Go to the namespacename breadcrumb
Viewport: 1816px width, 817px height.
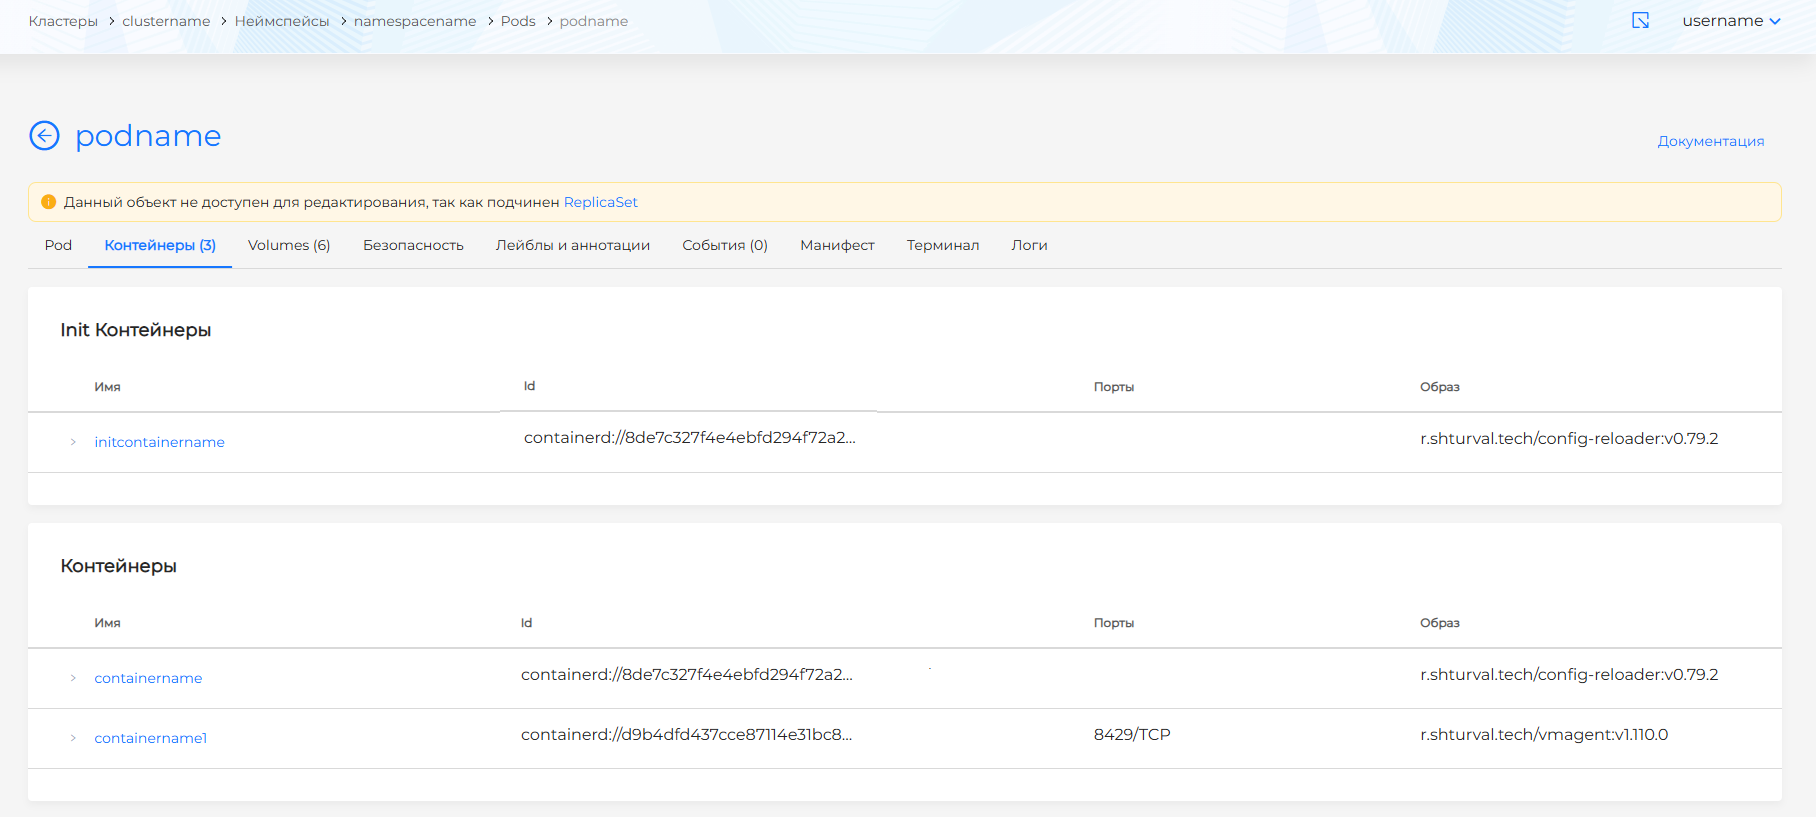[x=414, y=21]
